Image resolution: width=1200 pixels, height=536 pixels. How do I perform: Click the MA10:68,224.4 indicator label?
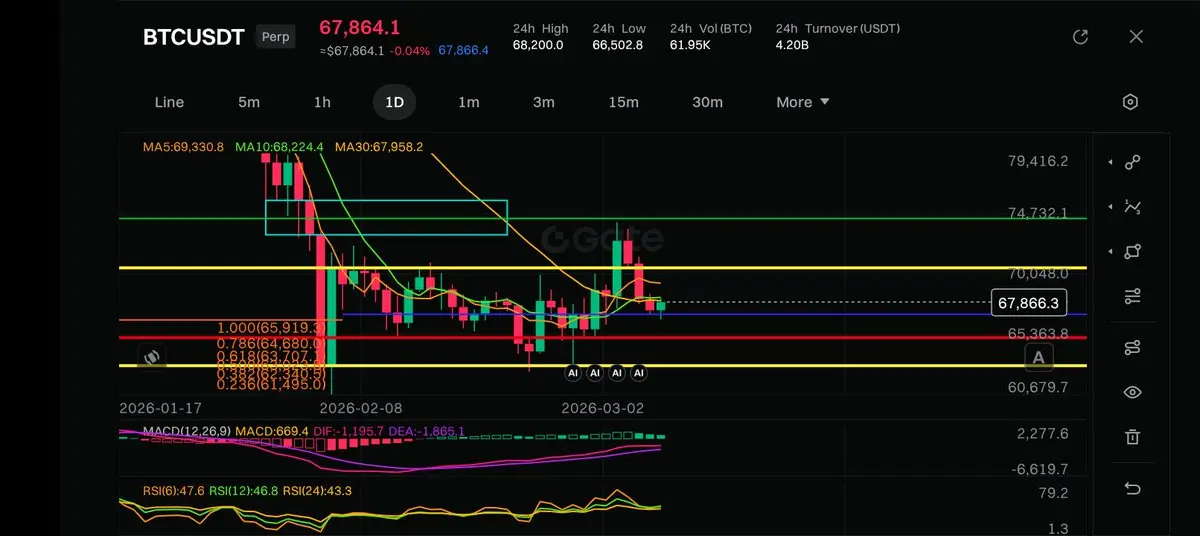click(279, 147)
